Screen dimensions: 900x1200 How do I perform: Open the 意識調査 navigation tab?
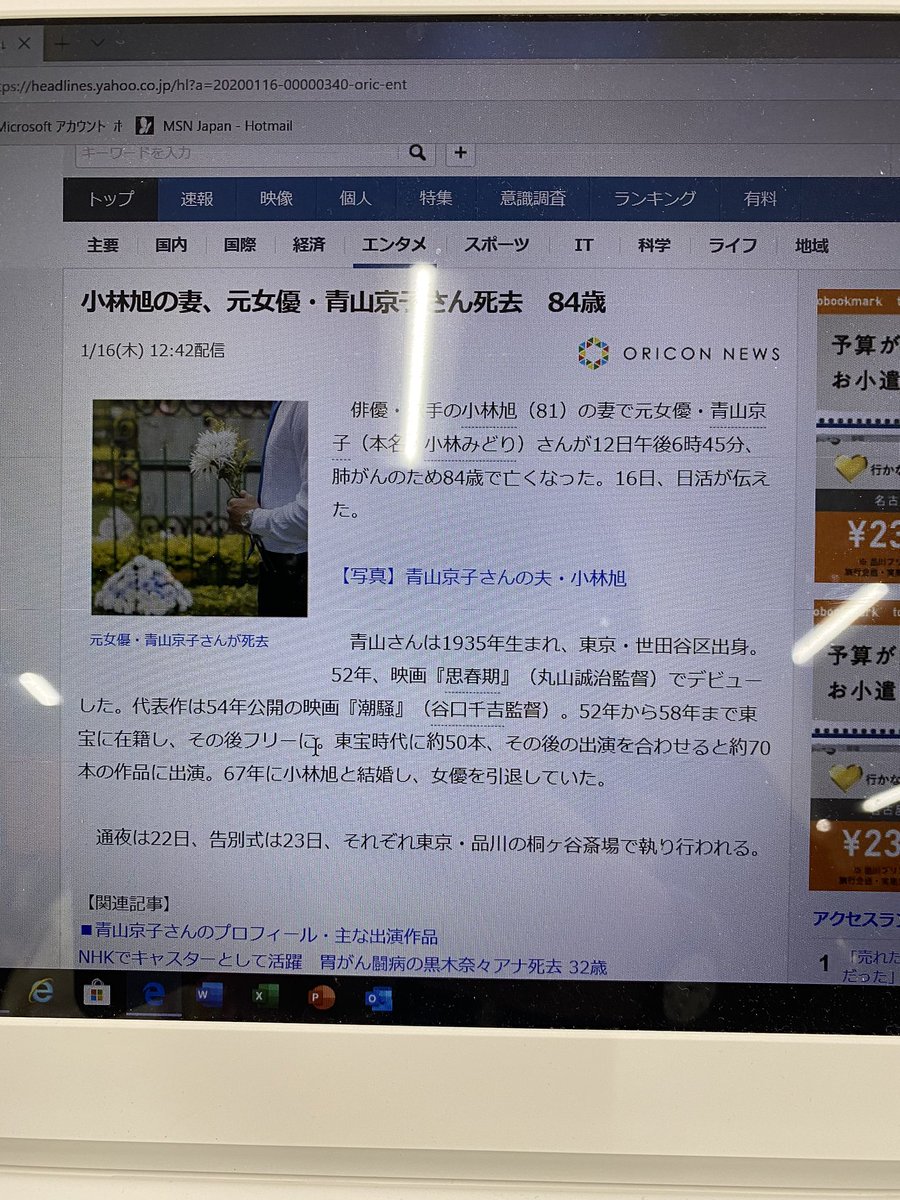[533, 198]
